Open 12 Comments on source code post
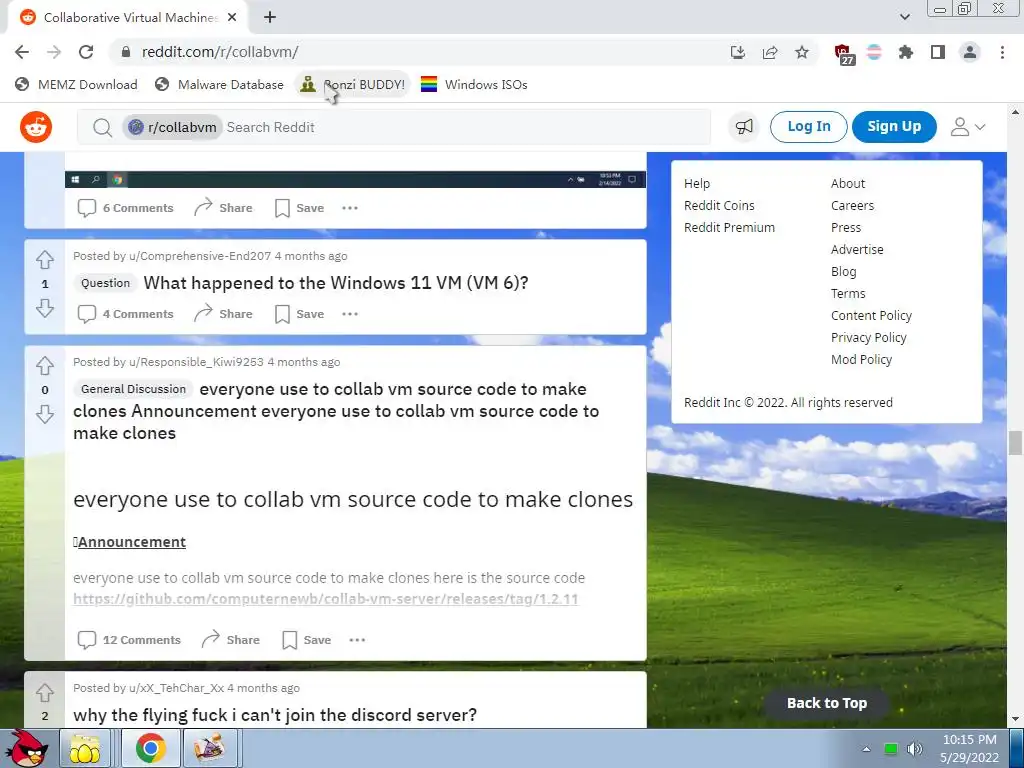1024x768 pixels. (129, 640)
